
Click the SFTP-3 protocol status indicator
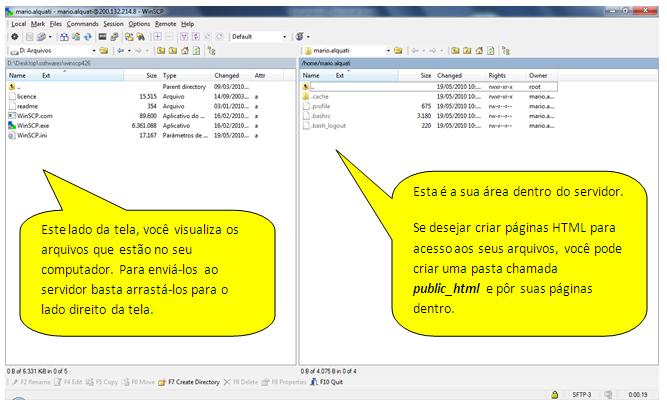581,395
